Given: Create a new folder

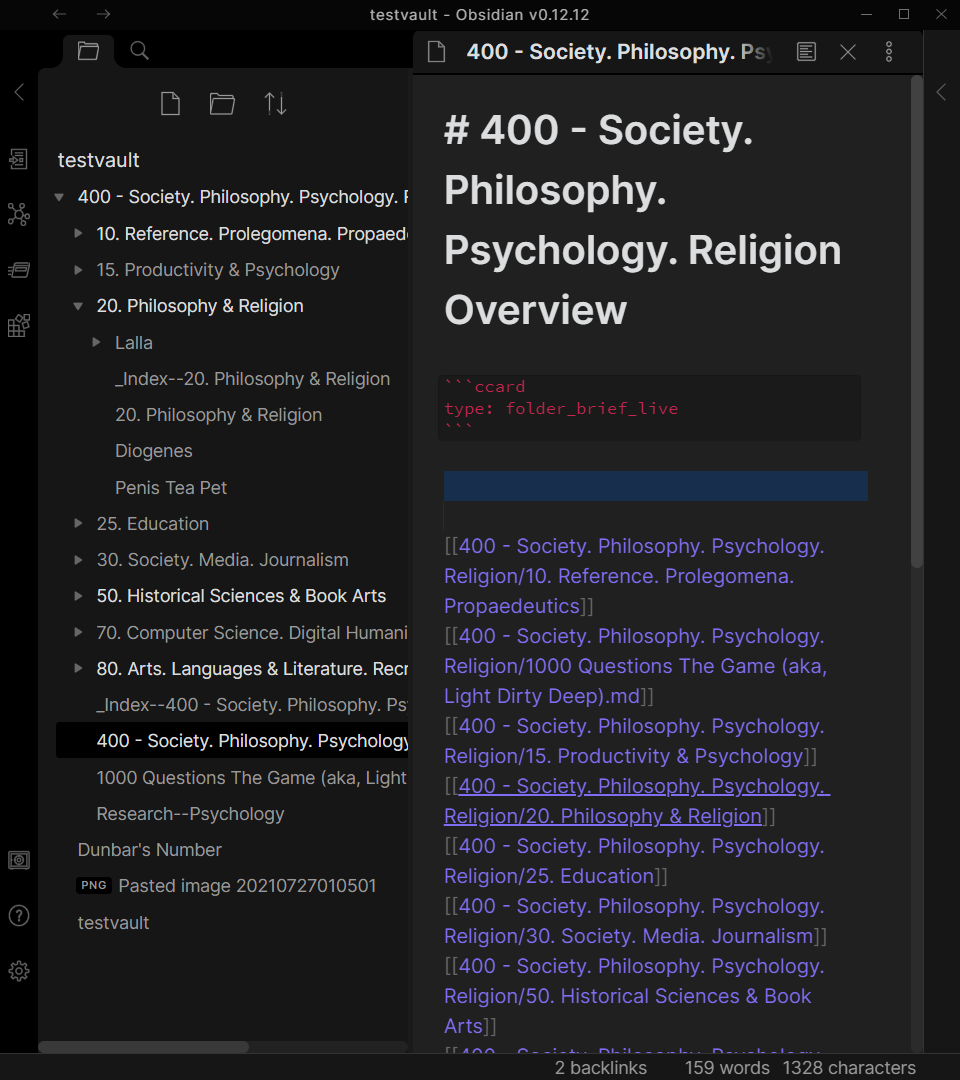Looking at the screenshot, I should [x=222, y=104].
